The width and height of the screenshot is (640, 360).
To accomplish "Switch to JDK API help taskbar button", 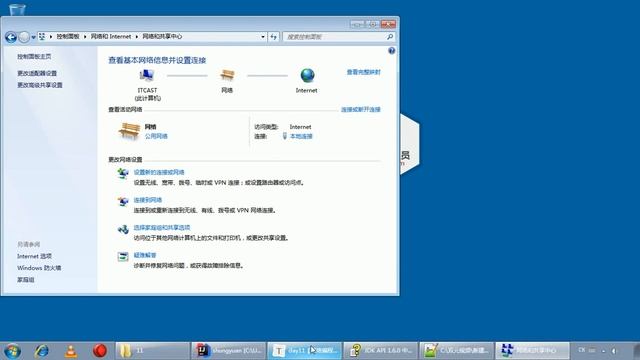I will (380, 351).
